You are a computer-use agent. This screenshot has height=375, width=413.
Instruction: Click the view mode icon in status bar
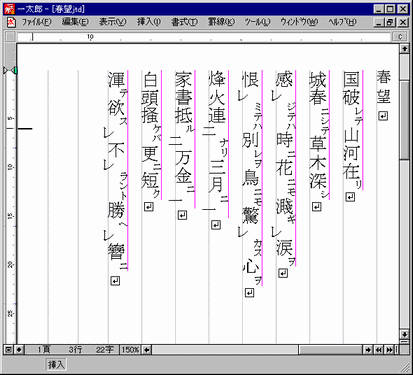tap(9, 350)
